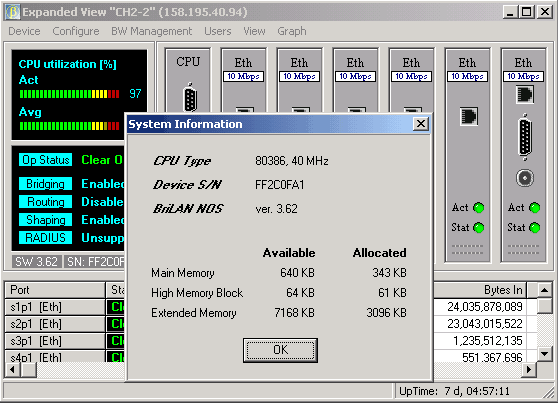The image size is (558, 403).
Task: Click the scroll down arrow of port table
Action: point(544,354)
